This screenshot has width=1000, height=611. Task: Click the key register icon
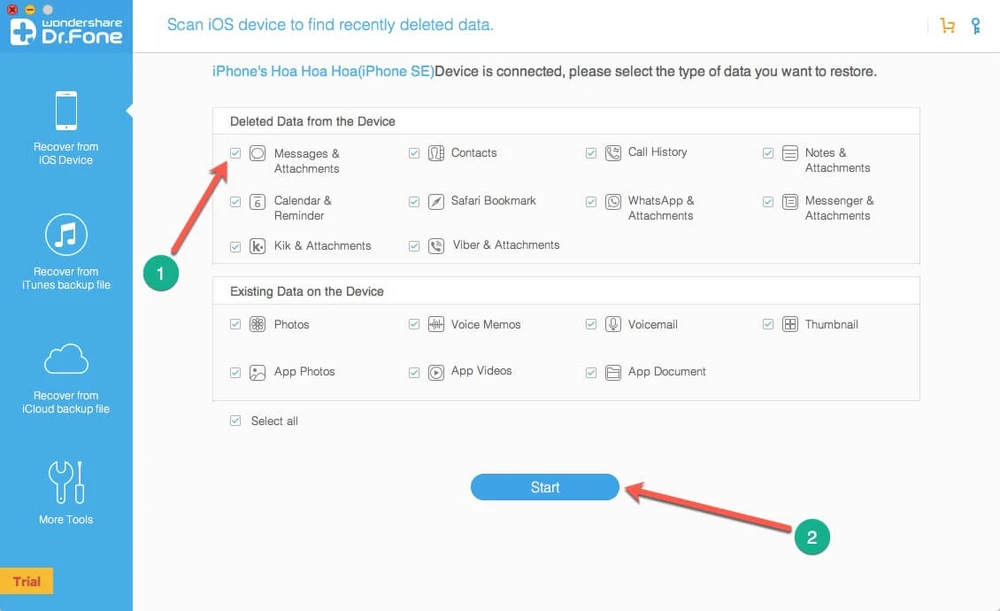[975, 26]
